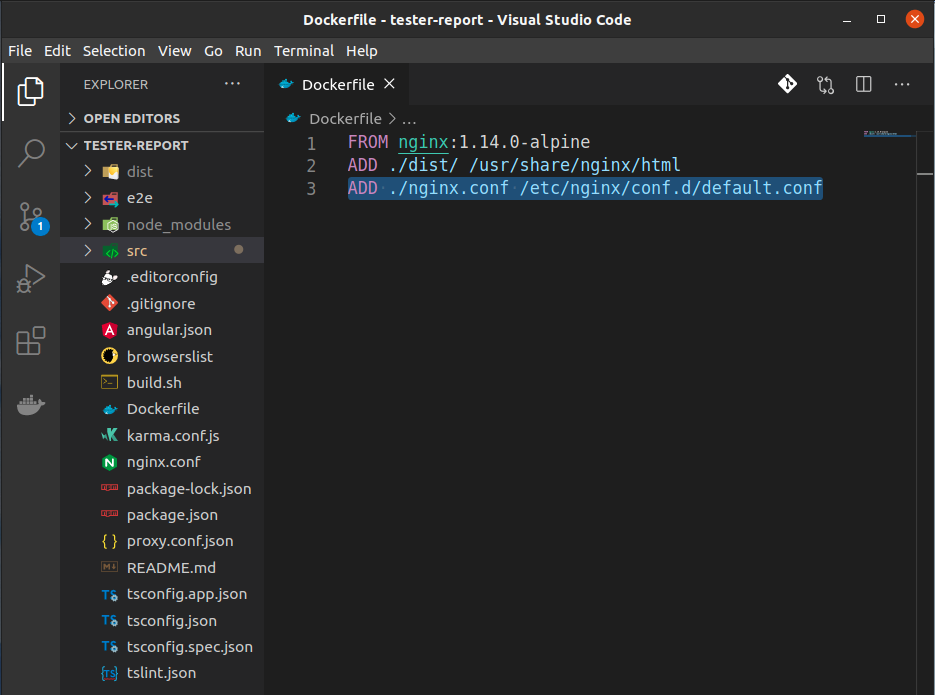Open breadcrumb item Dockerfile above the code
Image resolution: width=935 pixels, height=695 pixels.
click(x=346, y=117)
